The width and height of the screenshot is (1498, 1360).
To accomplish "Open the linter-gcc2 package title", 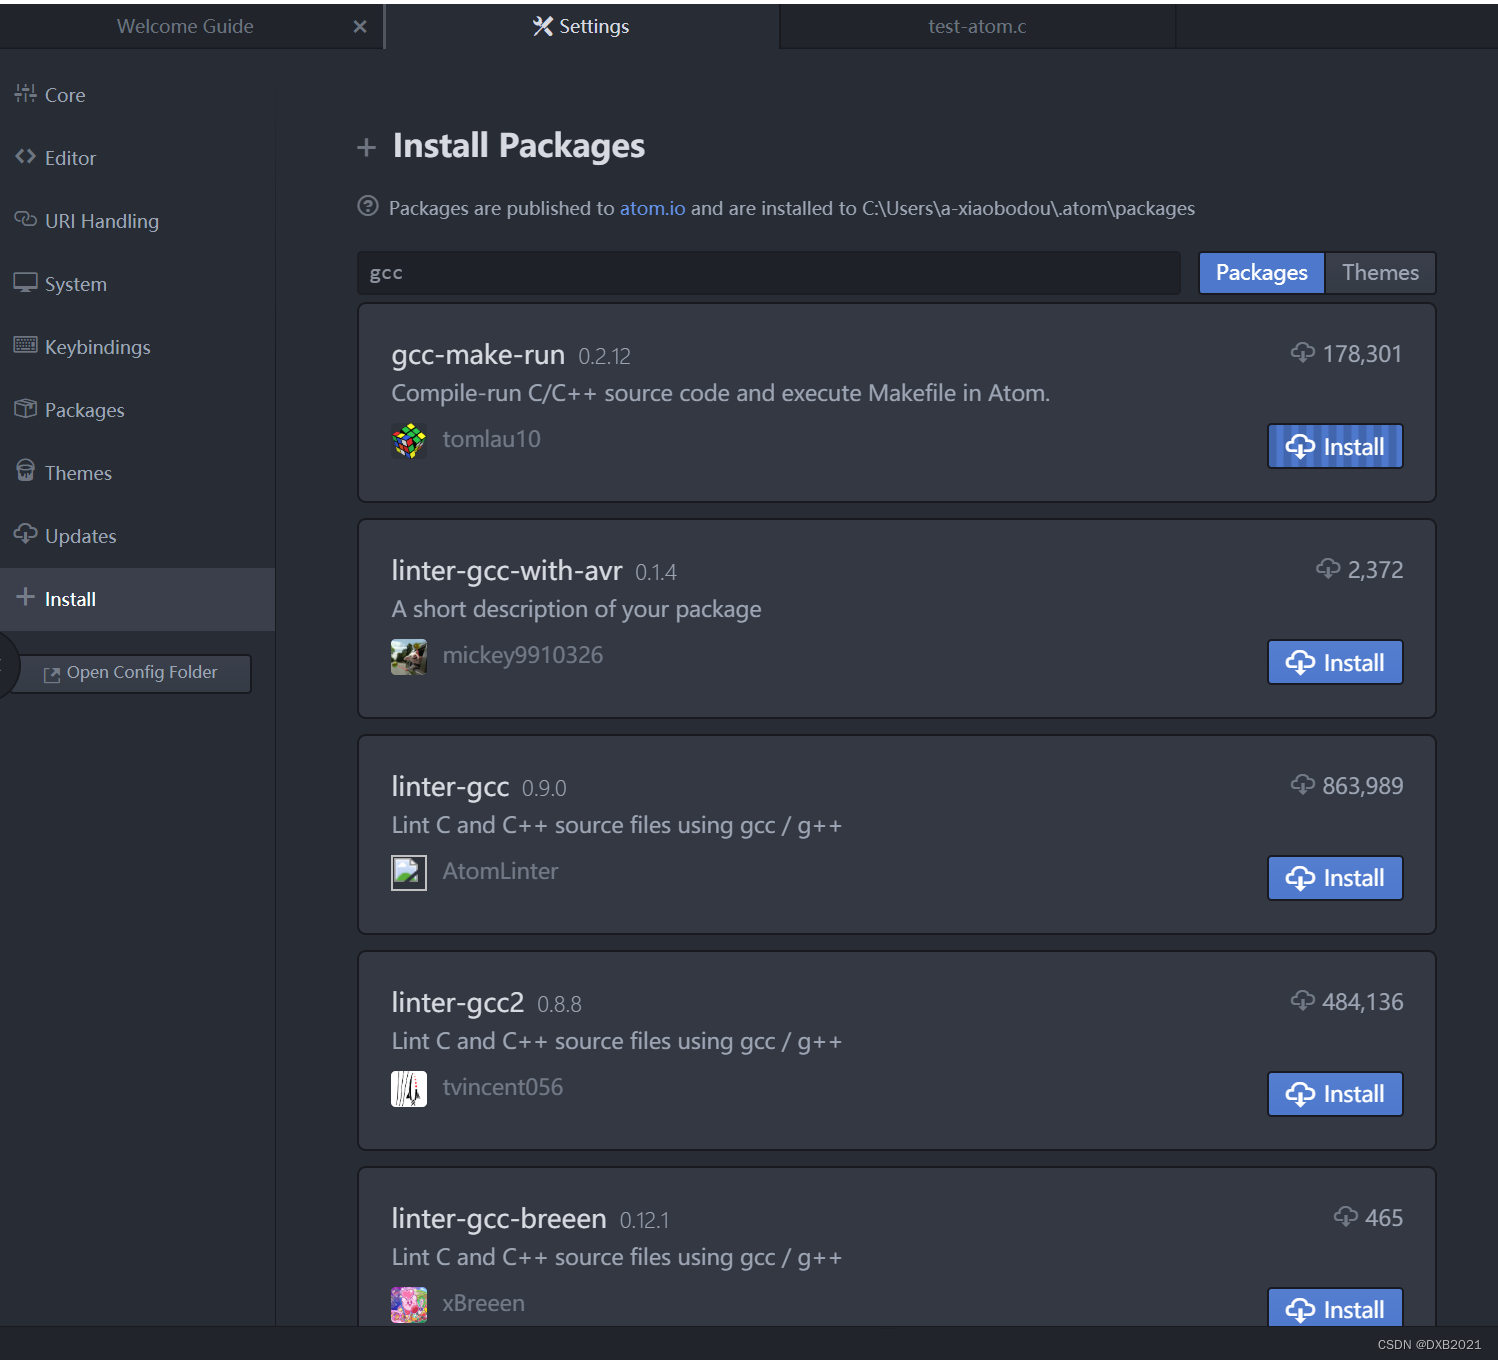I will coord(458,1003).
